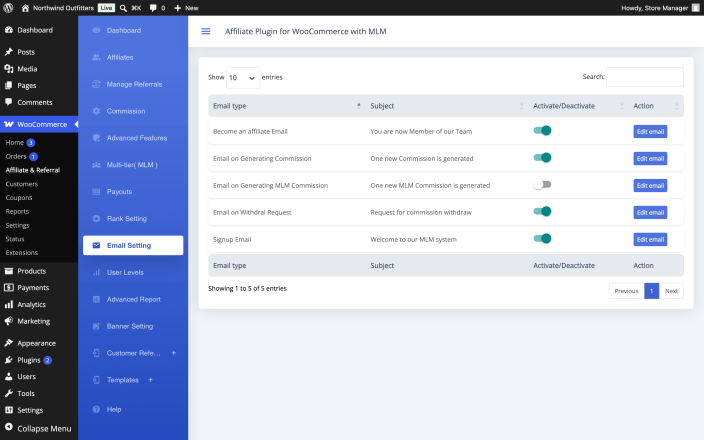Click the Products icon in WP menu

[x=9, y=271]
